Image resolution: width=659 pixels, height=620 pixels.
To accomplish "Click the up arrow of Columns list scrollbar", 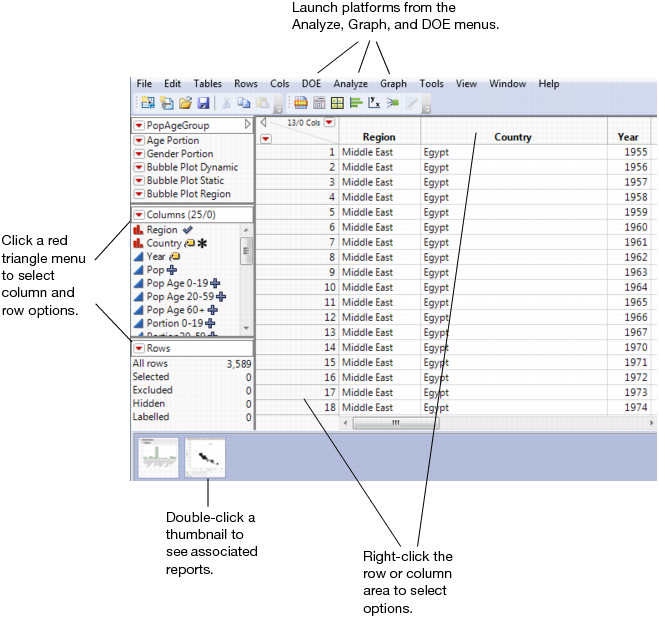I will click(246, 230).
